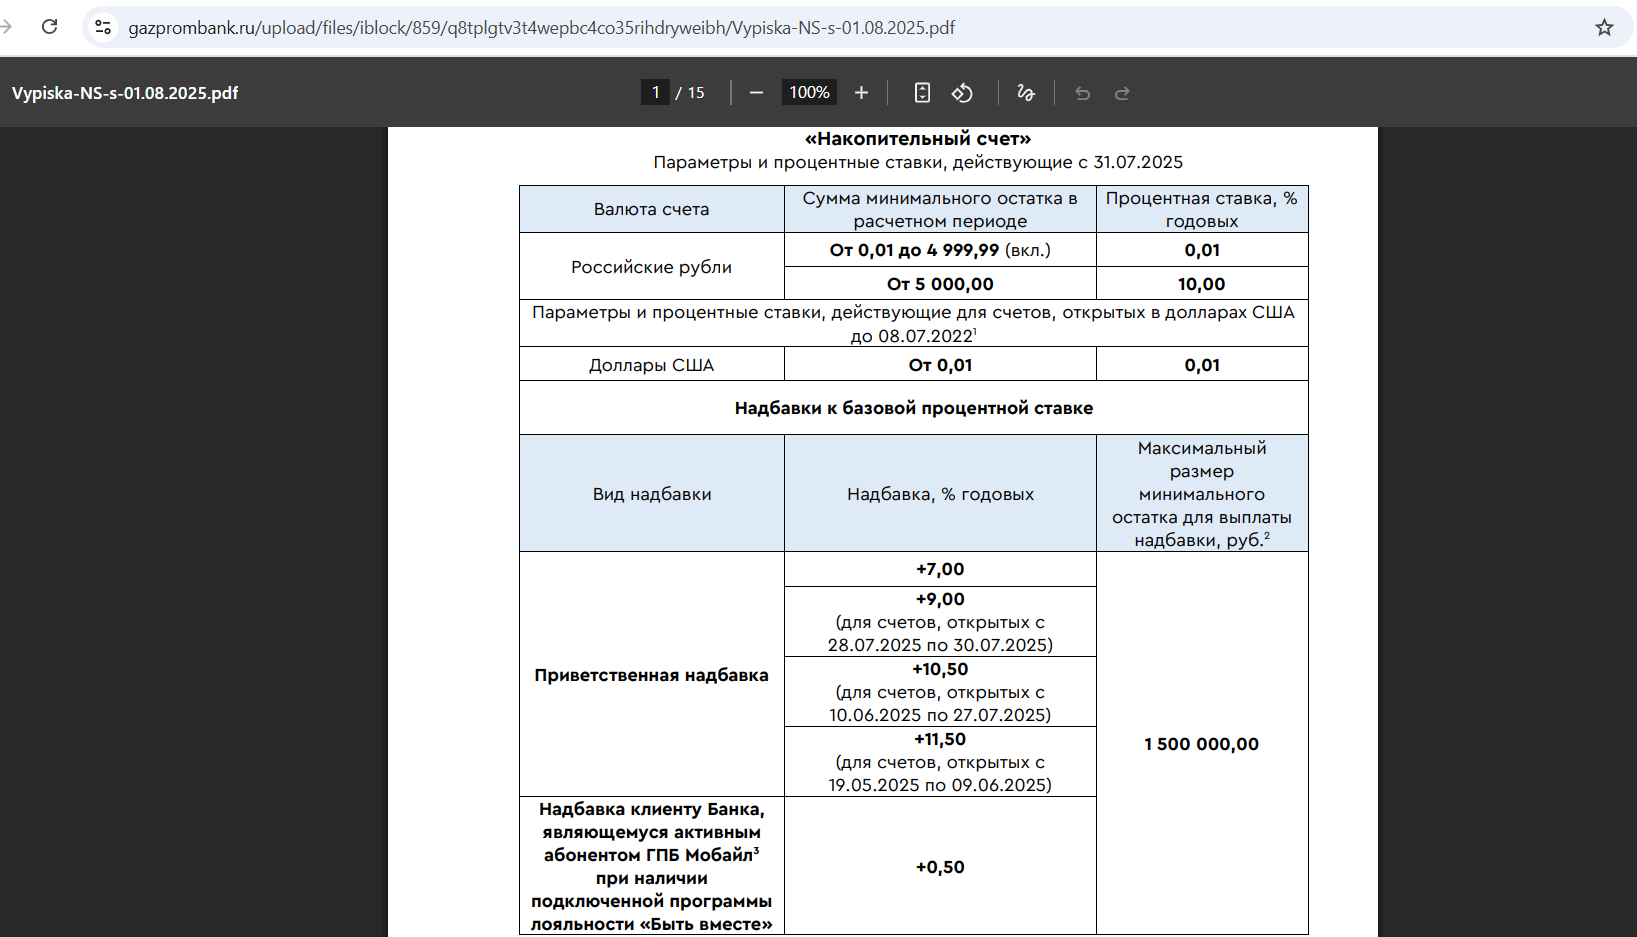Click the cell 'От 0,01 до 4 999,99 (вкл.)'
This screenshot has height=937, width=1637.
click(940, 250)
